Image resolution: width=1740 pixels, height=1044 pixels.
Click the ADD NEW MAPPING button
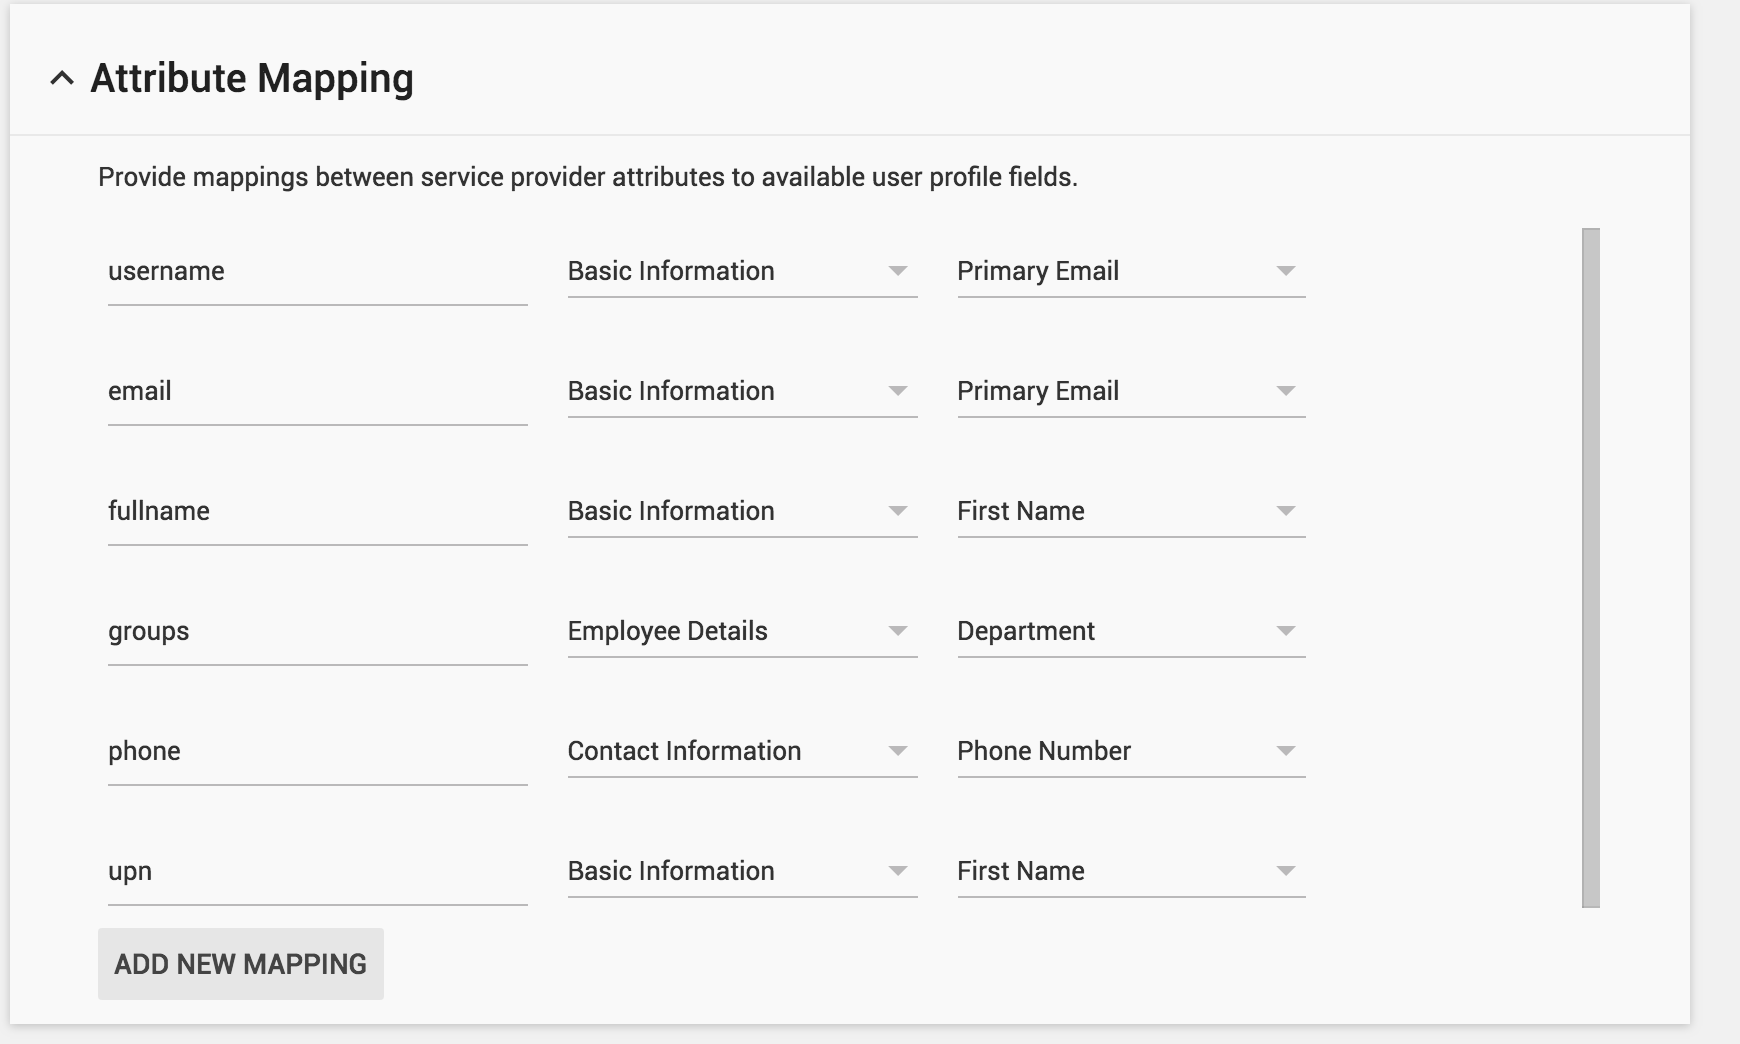[240, 964]
